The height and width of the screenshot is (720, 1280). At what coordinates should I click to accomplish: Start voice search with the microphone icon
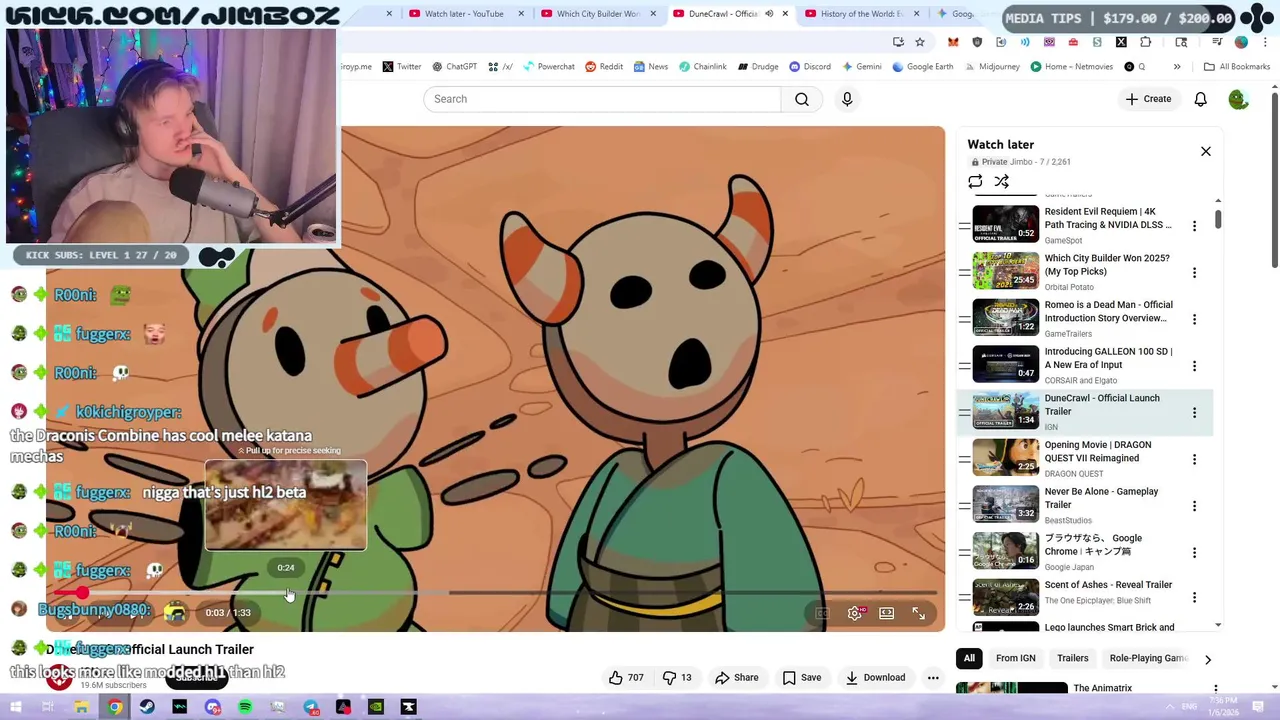[847, 99]
